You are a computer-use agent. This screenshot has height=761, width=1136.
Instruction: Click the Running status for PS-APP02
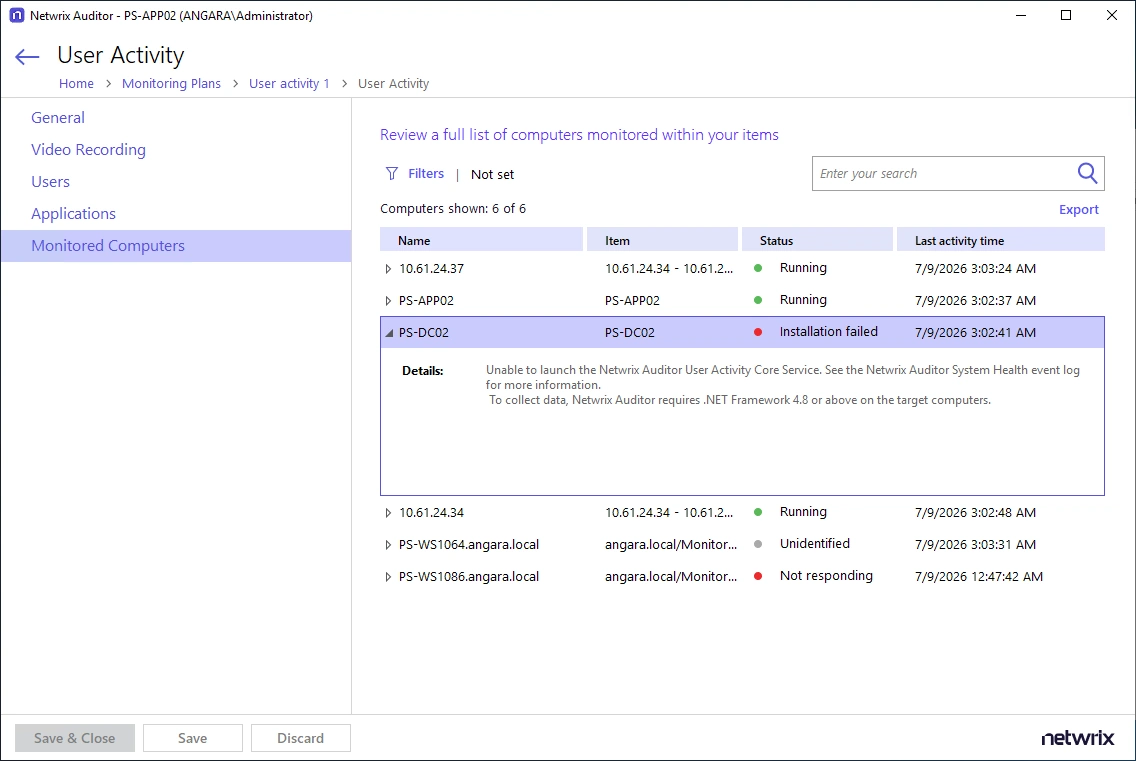[x=803, y=299]
